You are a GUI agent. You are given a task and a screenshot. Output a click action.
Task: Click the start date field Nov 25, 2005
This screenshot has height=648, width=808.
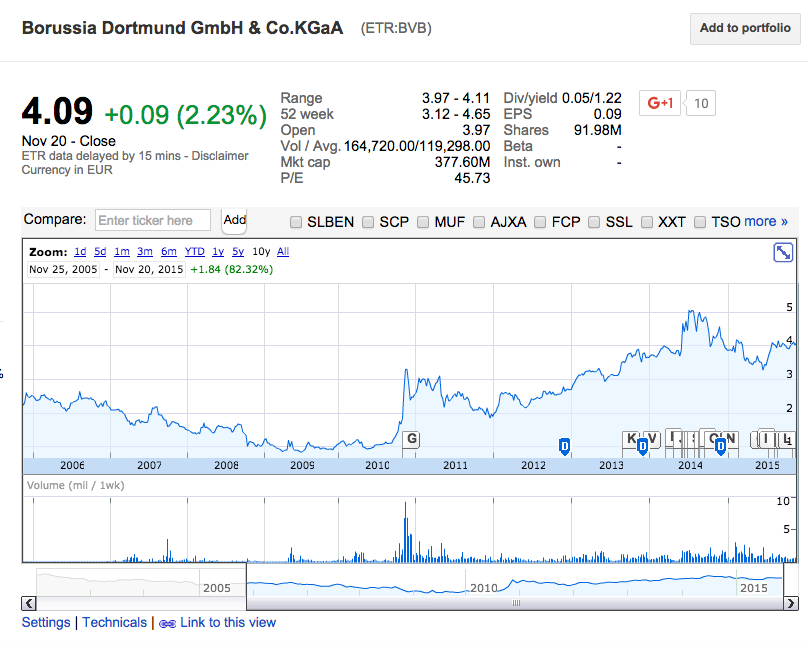tap(63, 269)
